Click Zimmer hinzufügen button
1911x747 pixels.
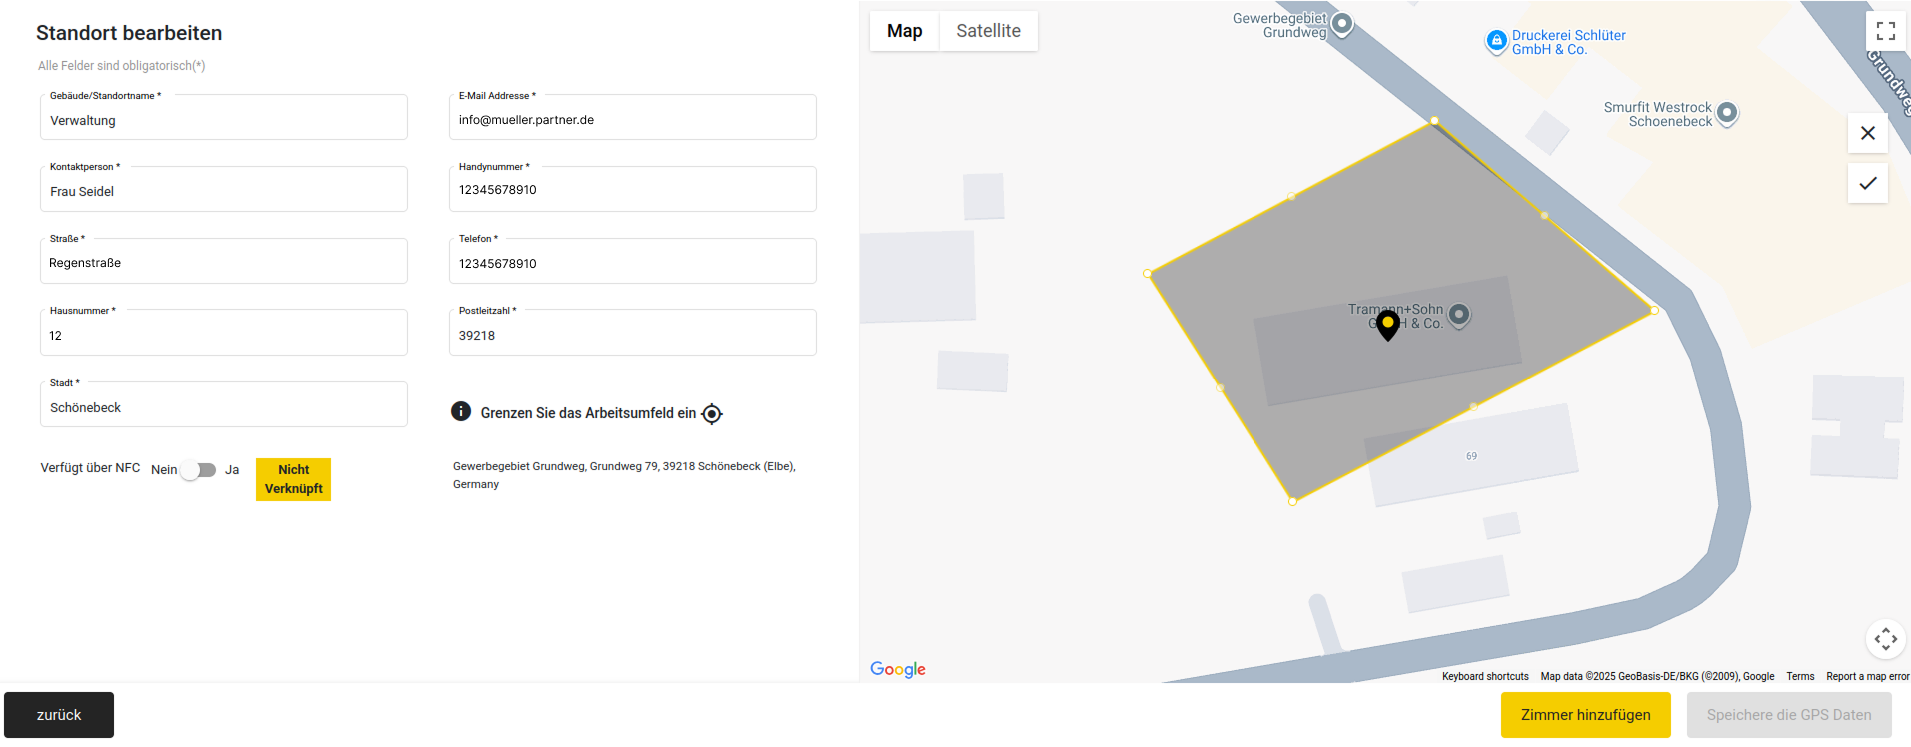1585,715
